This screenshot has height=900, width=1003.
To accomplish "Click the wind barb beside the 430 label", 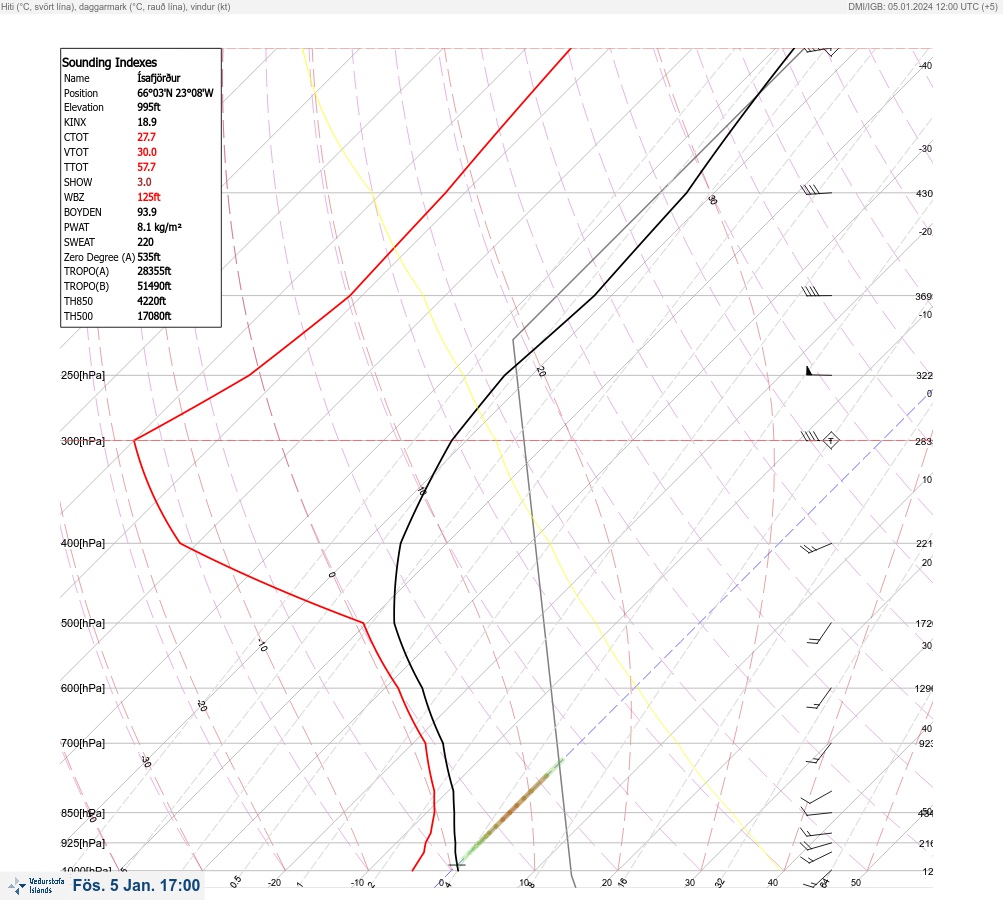I will click(x=816, y=190).
